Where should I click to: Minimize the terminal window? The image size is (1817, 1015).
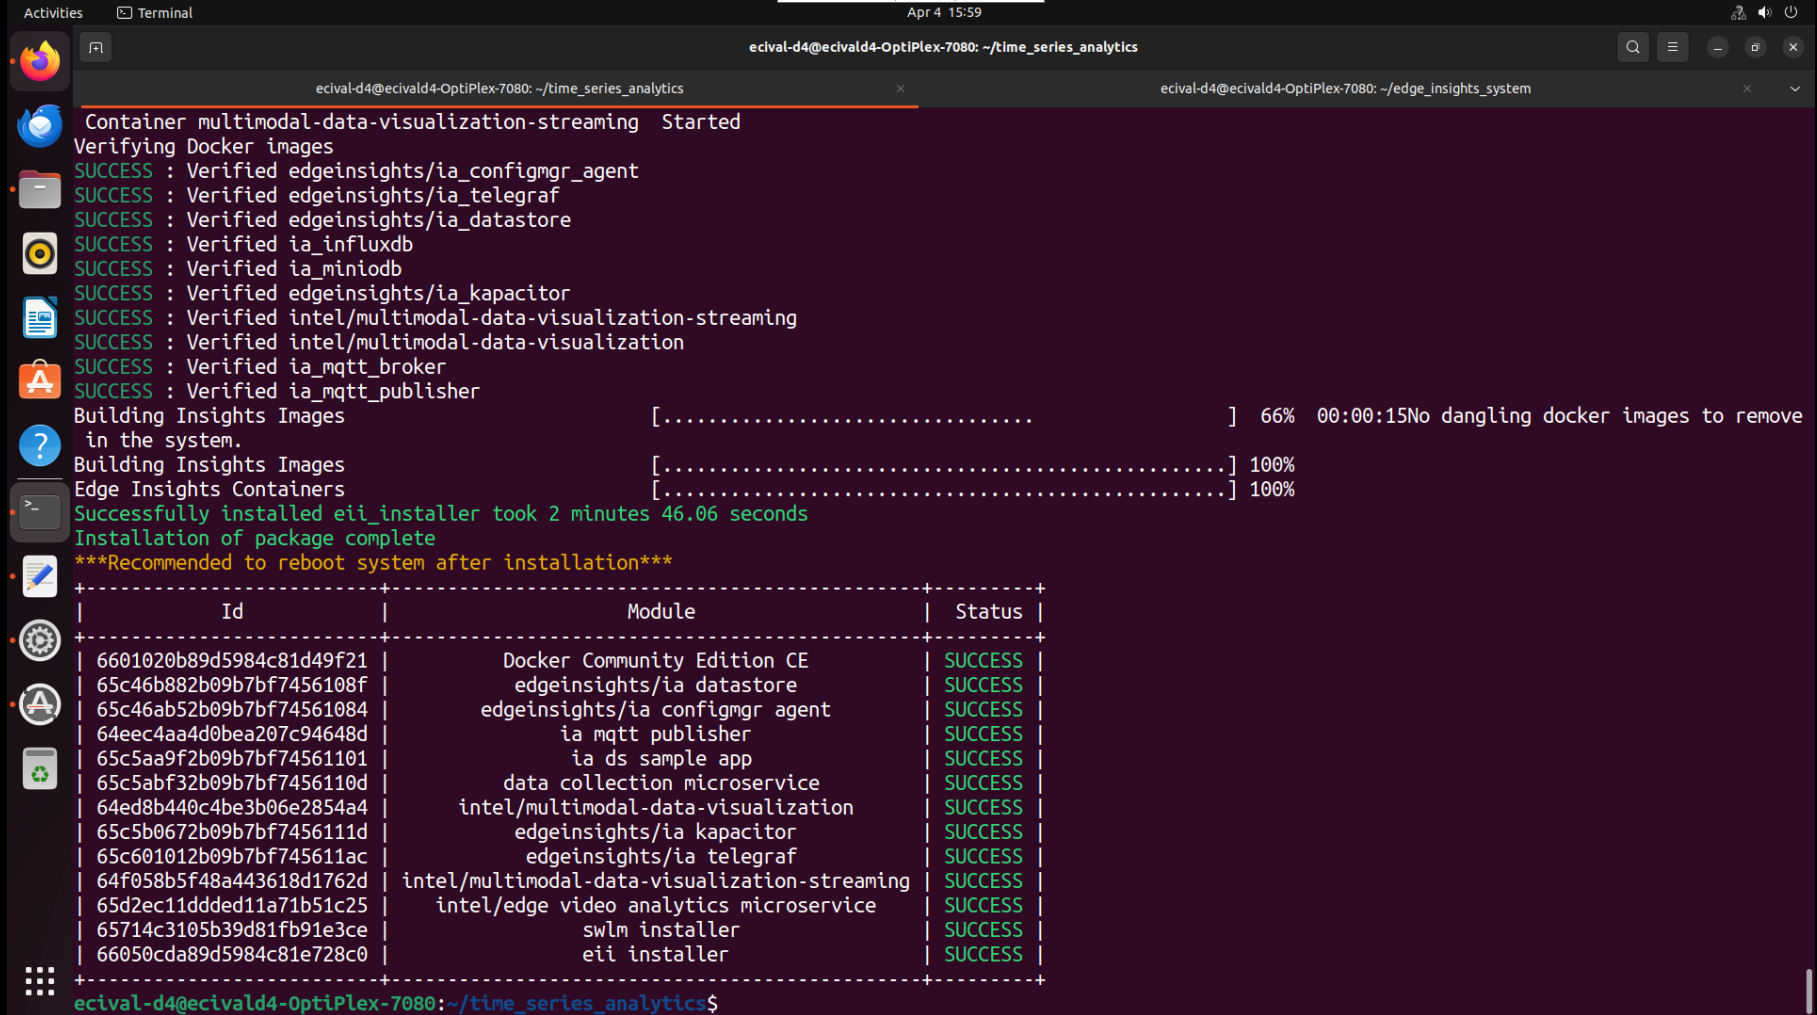tap(1717, 47)
